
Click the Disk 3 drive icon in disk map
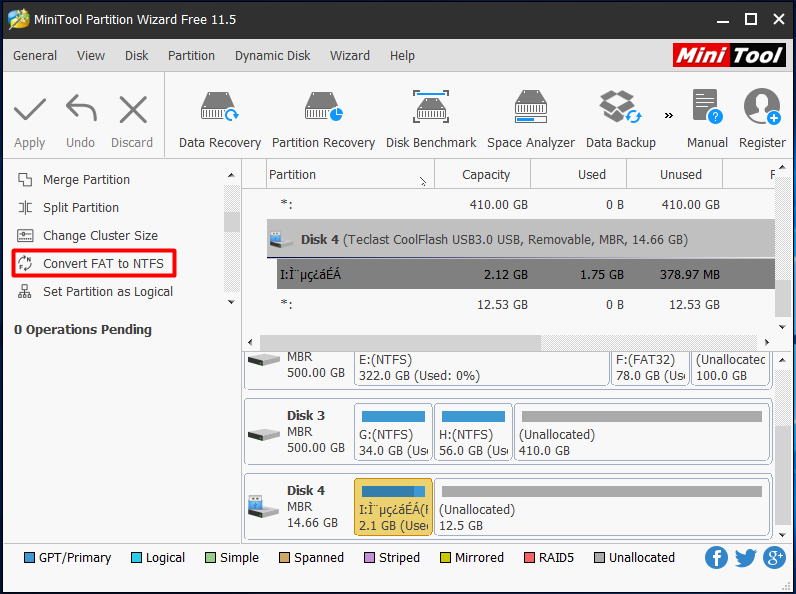263,435
